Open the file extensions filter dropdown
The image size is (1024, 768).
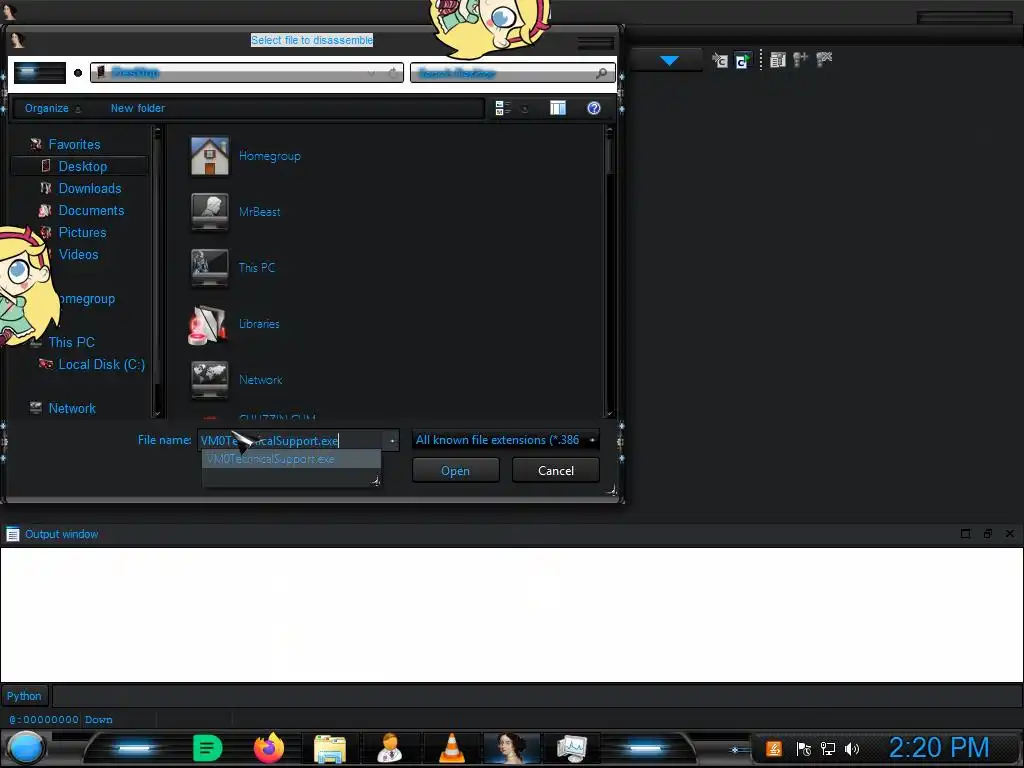[x=505, y=440]
